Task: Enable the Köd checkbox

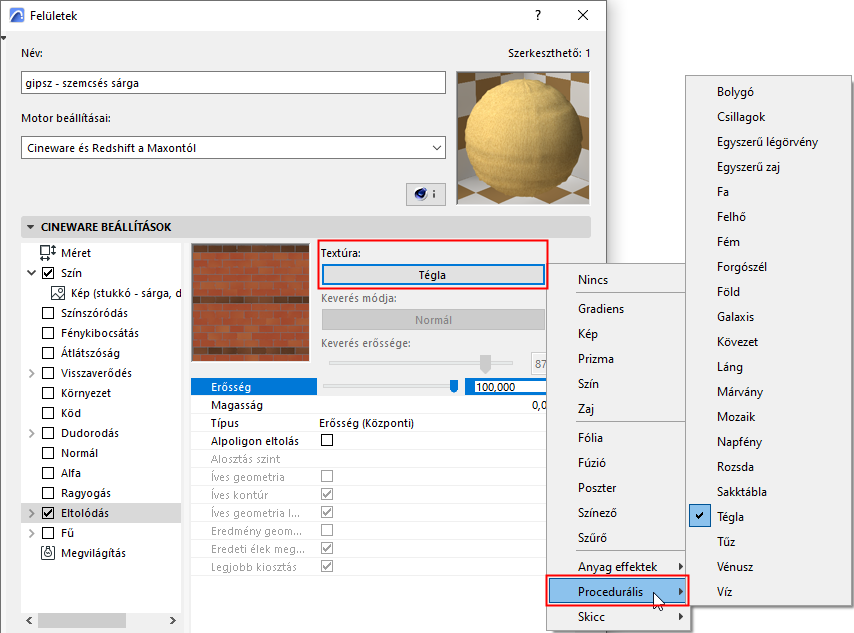Action: tap(48, 413)
